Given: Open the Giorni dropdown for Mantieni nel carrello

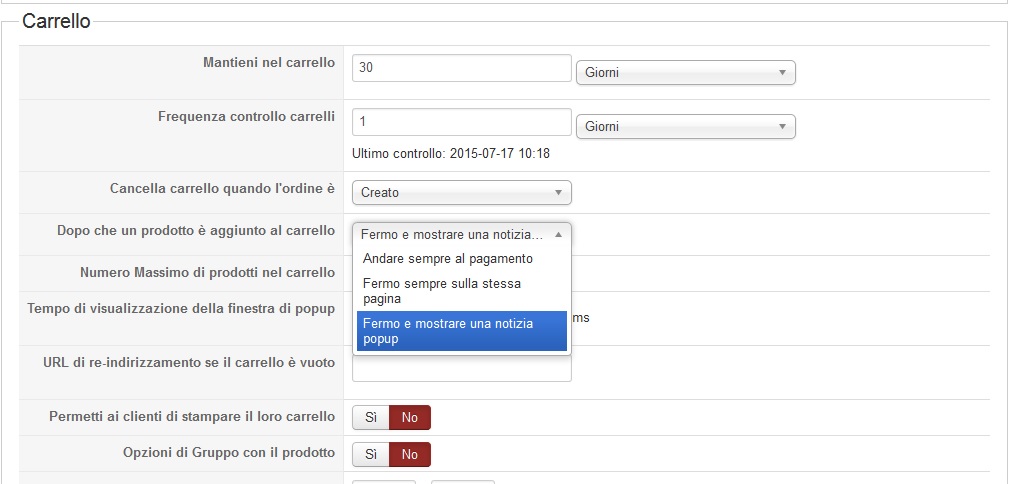Looking at the screenshot, I should pyautogui.click(x=685, y=73).
